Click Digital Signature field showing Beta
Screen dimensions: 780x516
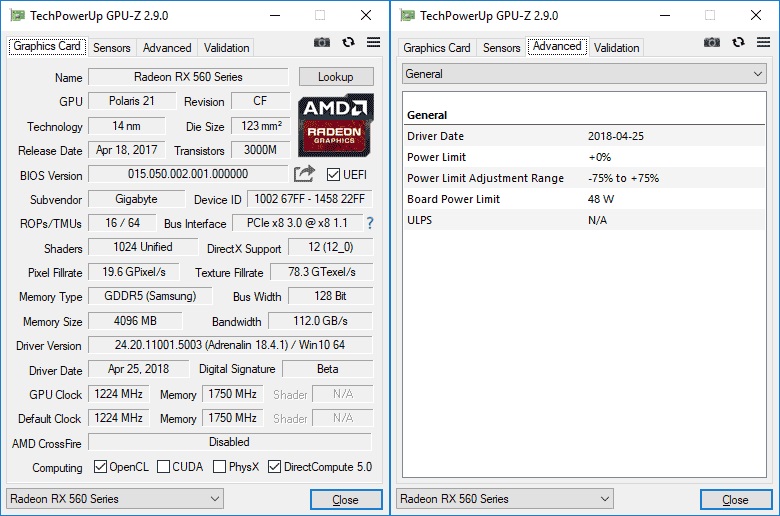pos(327,369)
